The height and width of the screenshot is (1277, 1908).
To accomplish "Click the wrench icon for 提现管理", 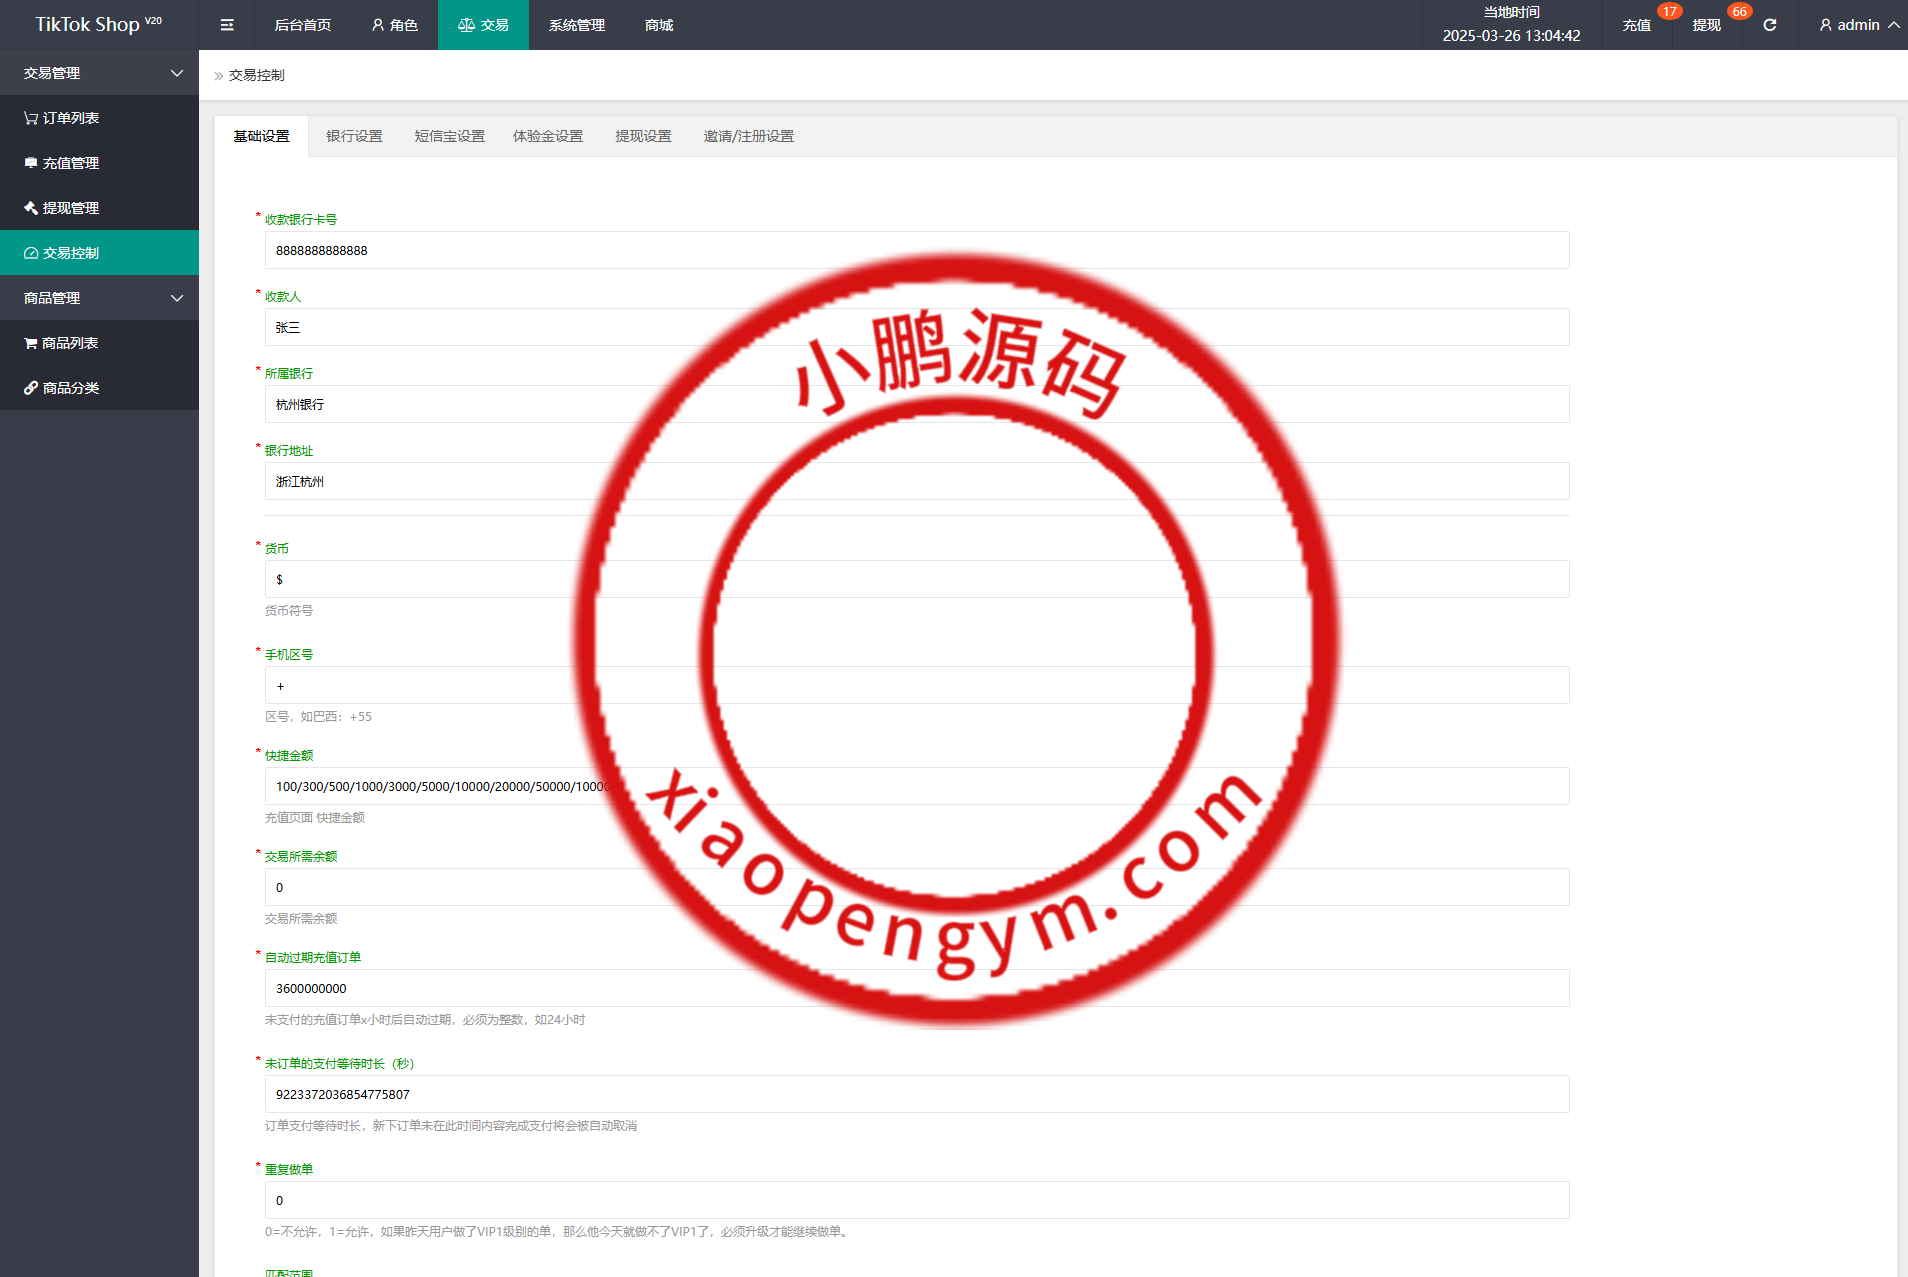I will coord(31,207).
